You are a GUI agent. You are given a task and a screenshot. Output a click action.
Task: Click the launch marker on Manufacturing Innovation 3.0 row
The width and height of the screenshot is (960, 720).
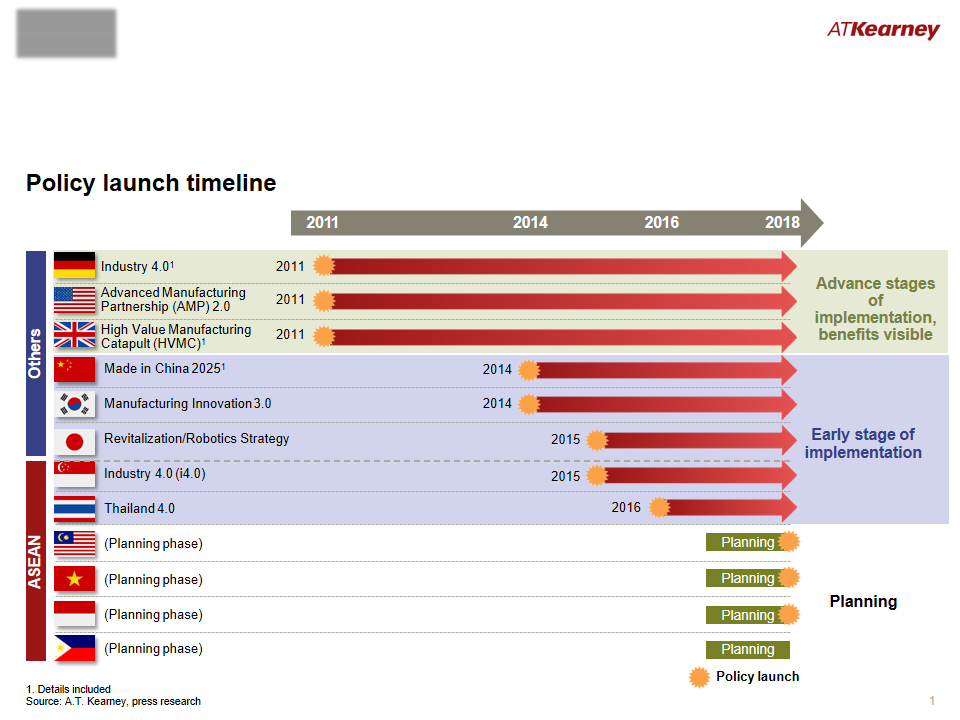pos(529,404)
